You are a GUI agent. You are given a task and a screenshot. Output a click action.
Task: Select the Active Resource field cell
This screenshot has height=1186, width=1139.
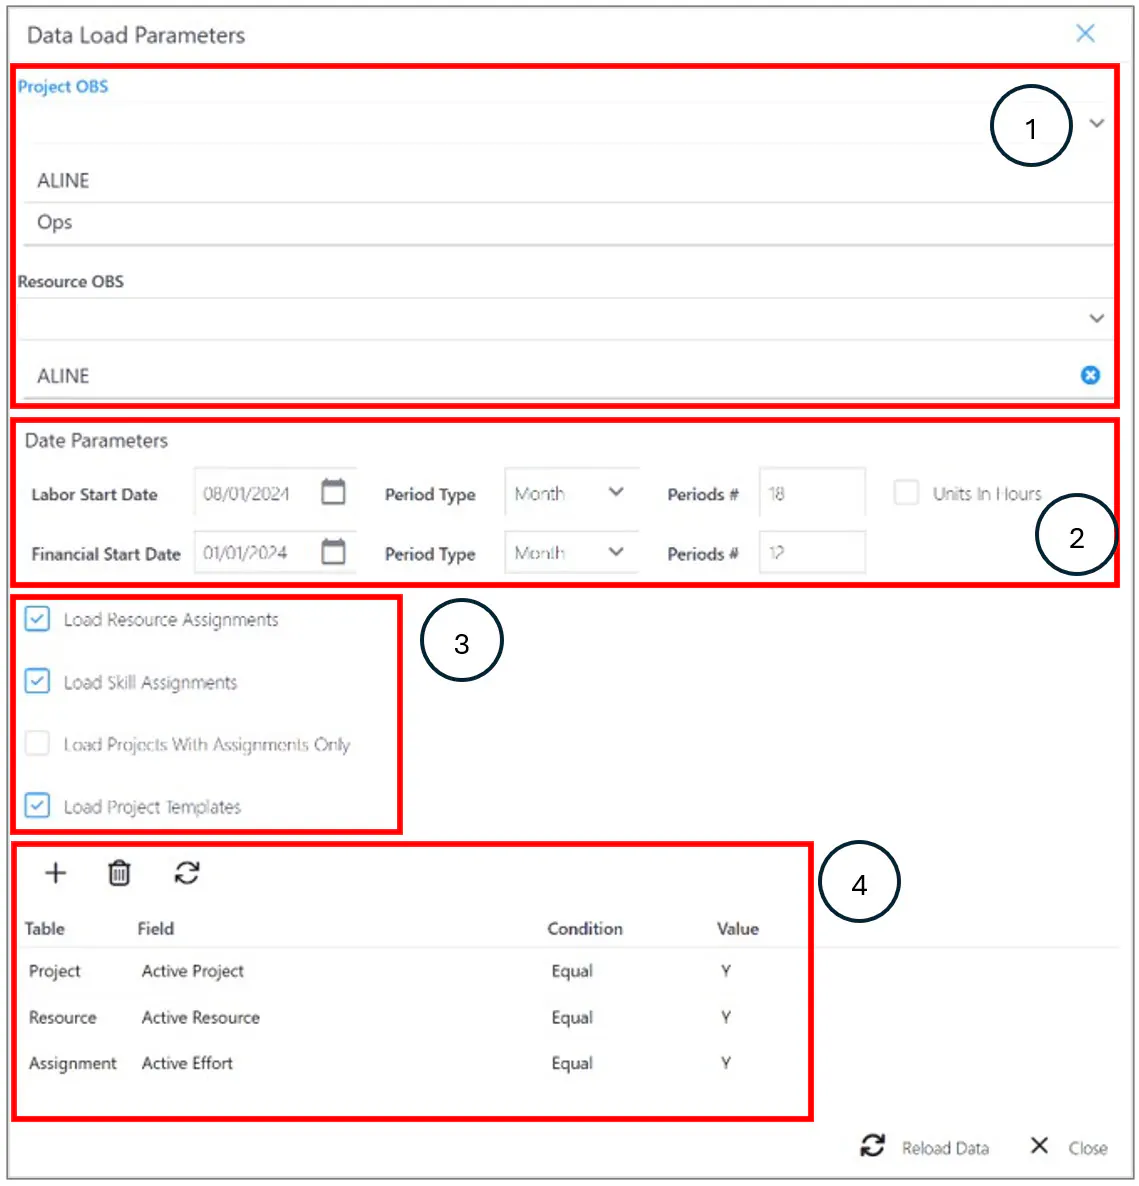(200, 1018)
